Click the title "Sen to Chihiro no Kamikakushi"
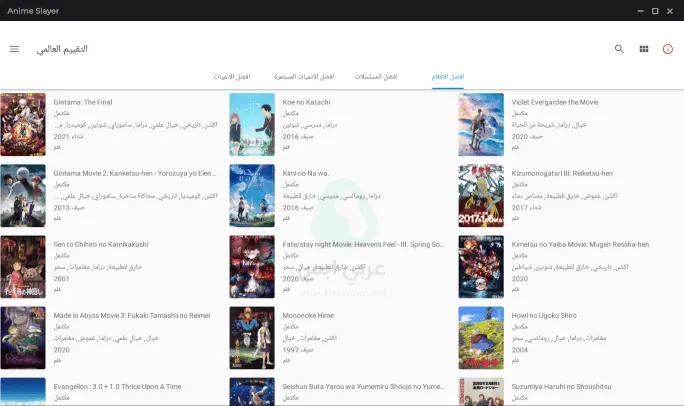 point(101,244)
